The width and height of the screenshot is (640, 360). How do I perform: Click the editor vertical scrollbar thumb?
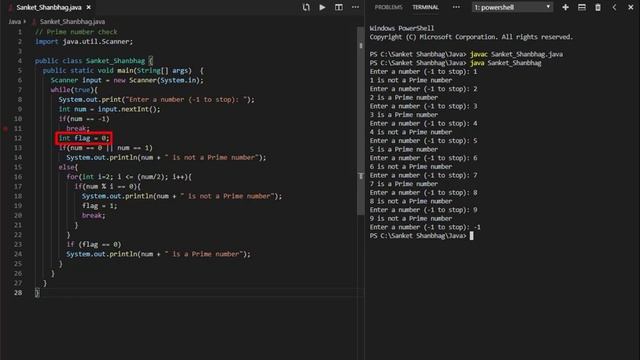(x=360, y=121)
